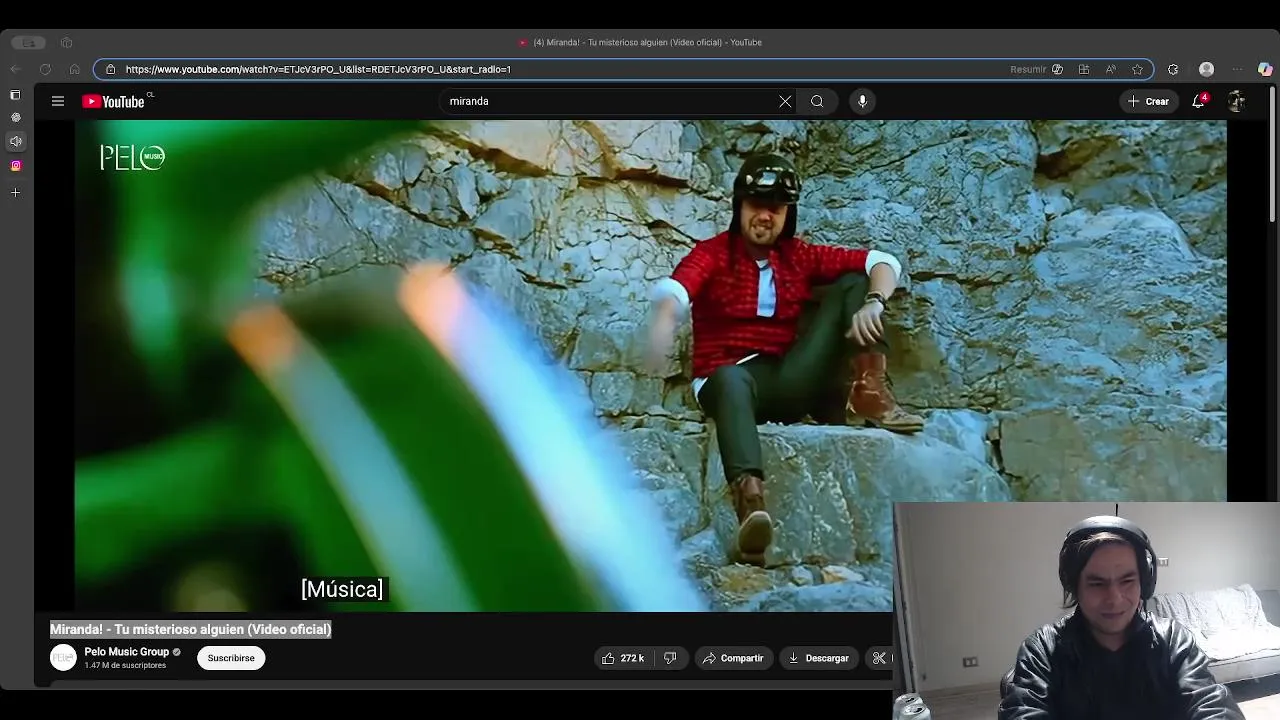This screenshot has height=720, width=1280.
Task: Open the Crear button menu
Action: click(1148, 101)
